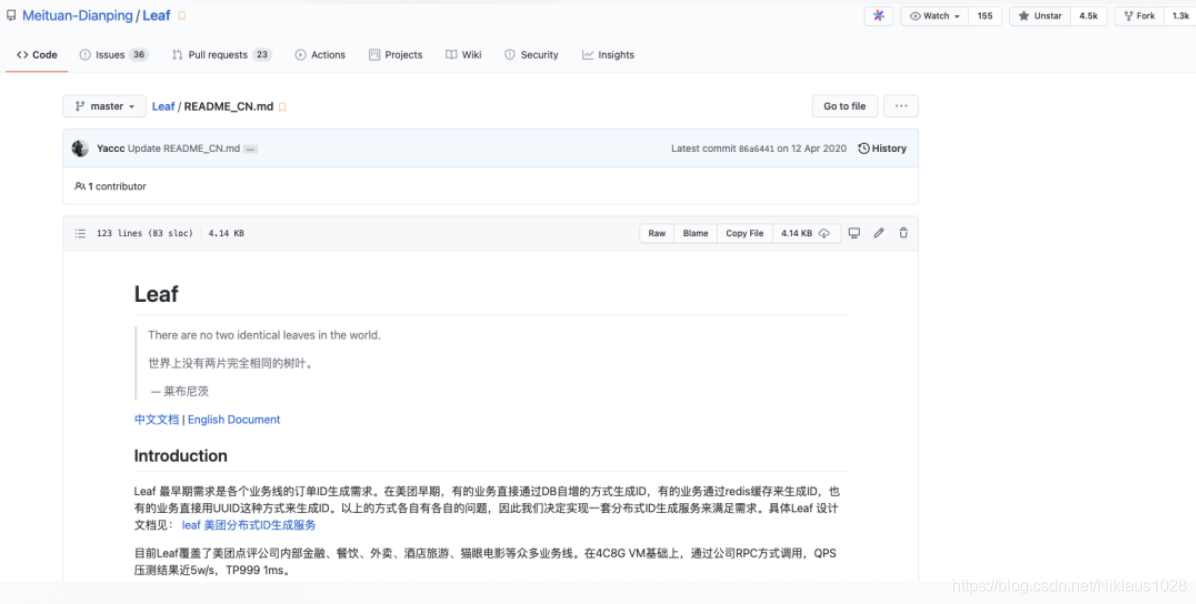Click the bookmark icon after README_CN.md
This screenshot has height=604, width=1196.
(x=282, y=108)
